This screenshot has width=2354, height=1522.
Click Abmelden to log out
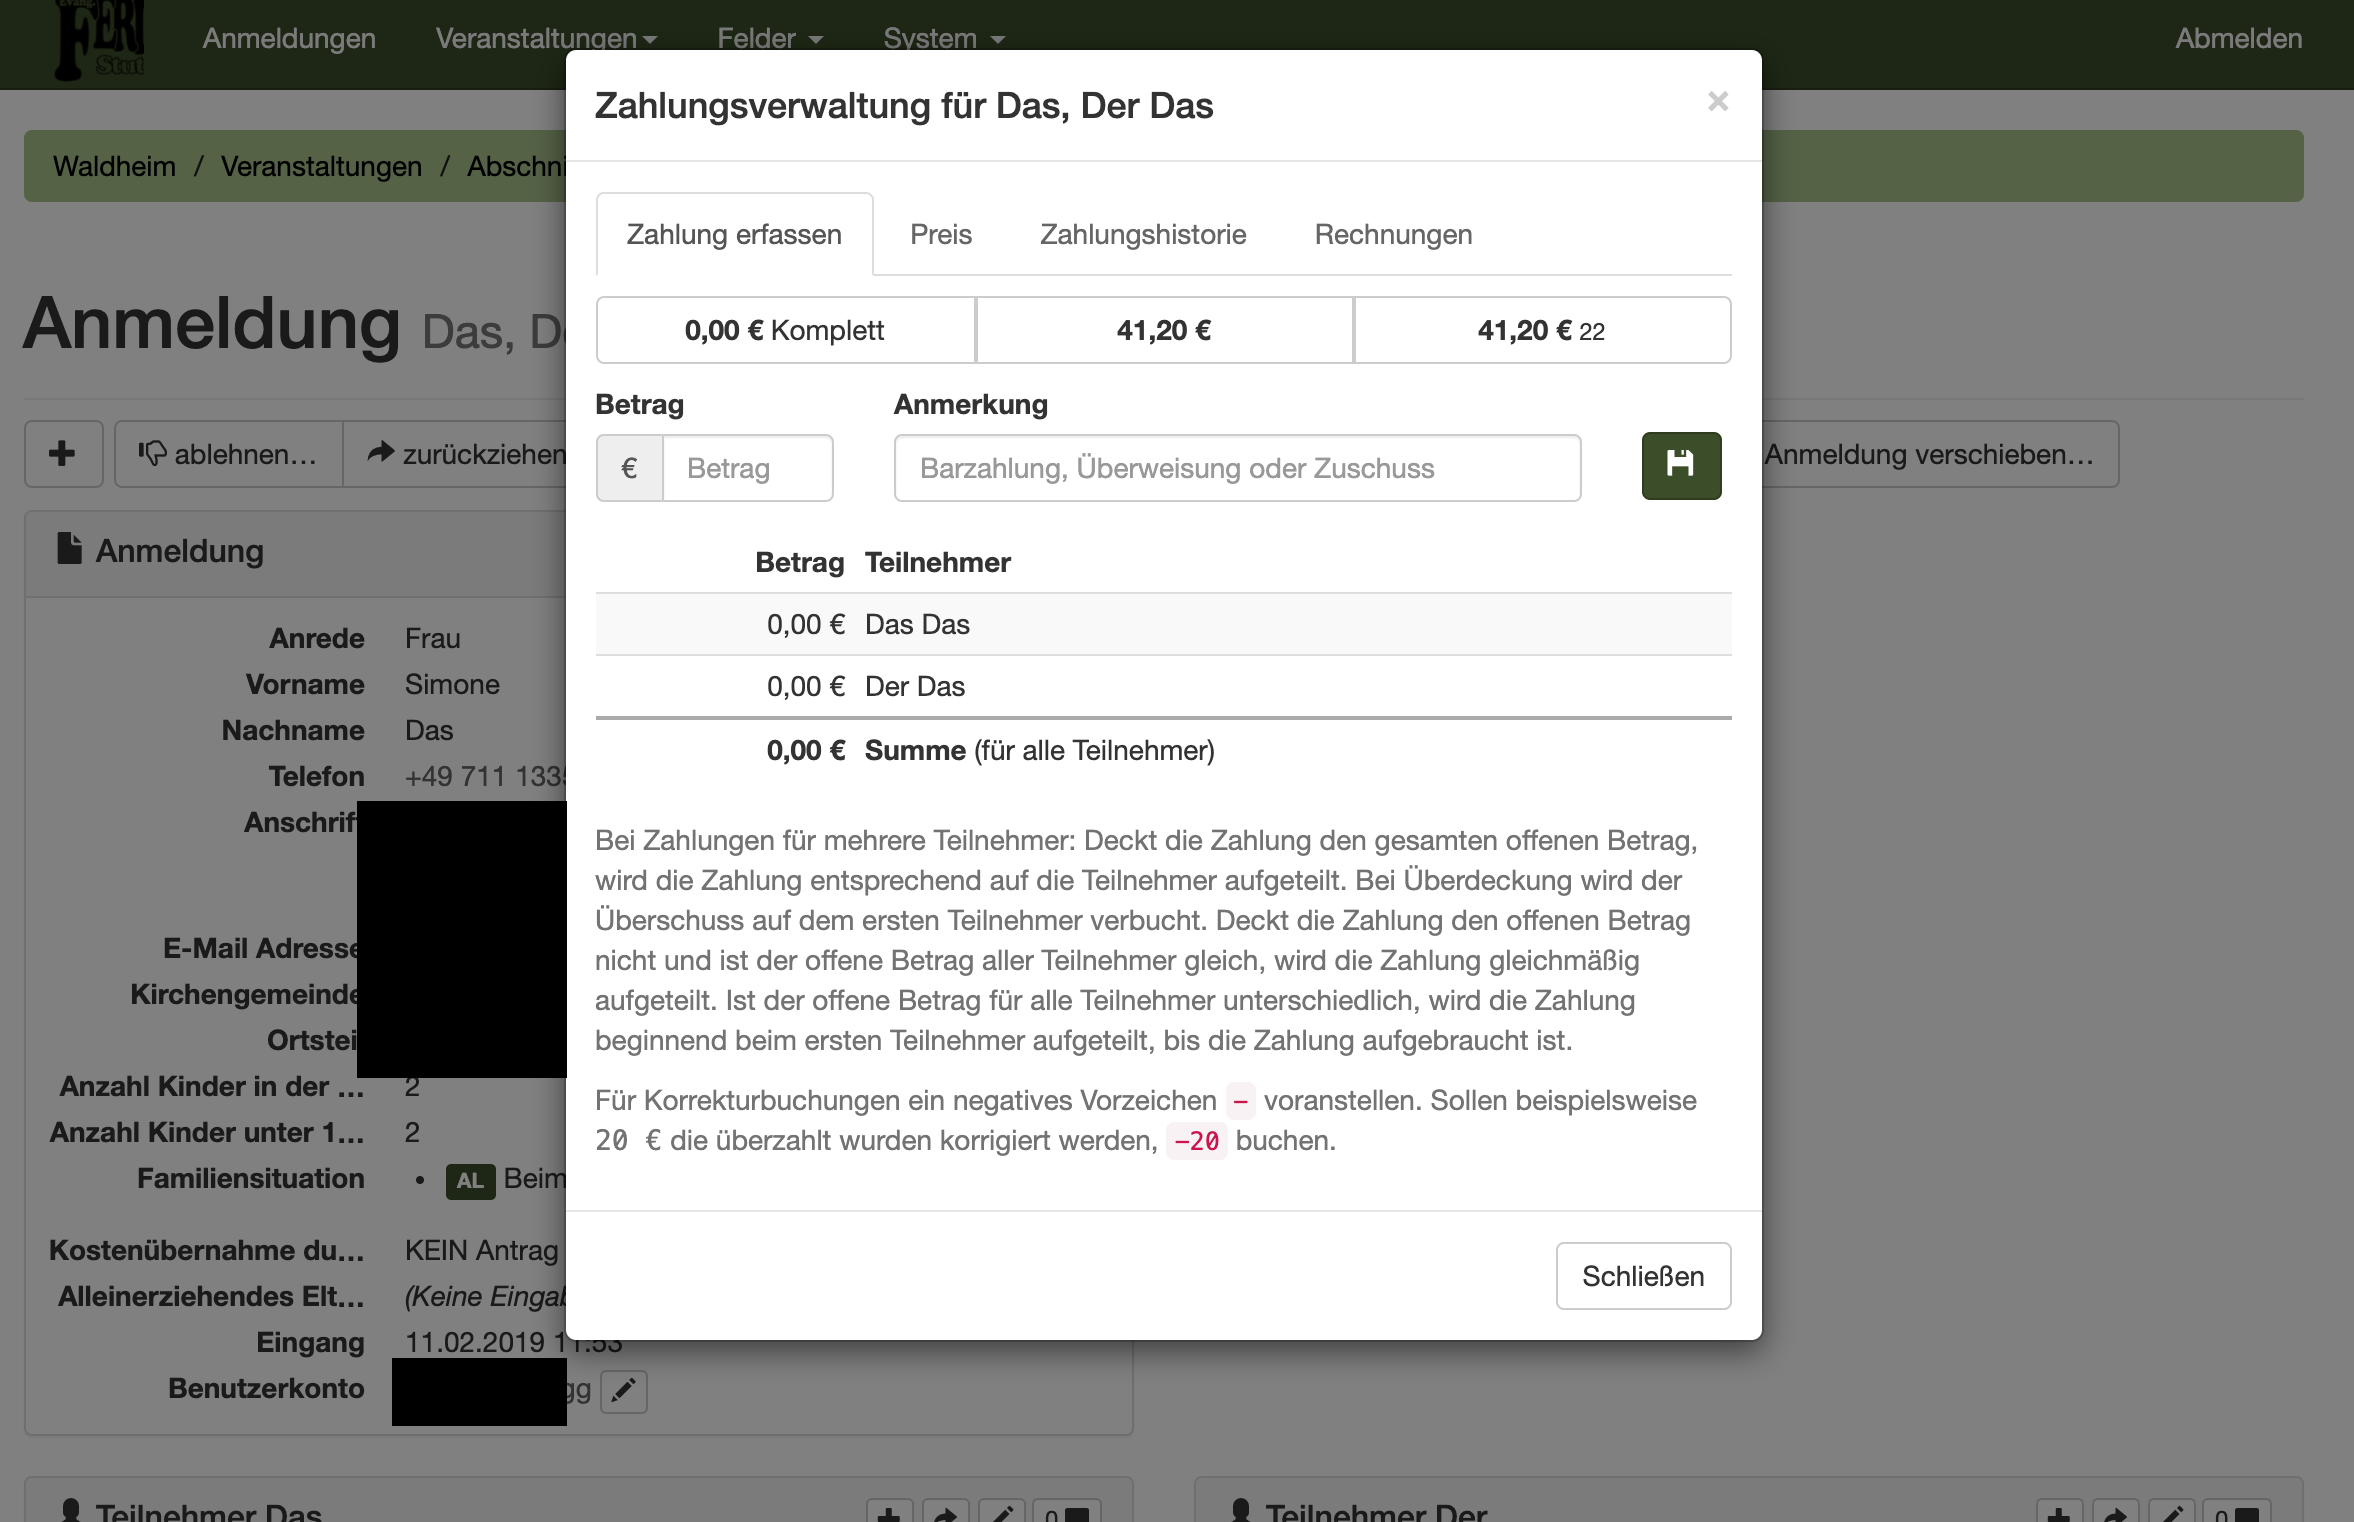2238,39
